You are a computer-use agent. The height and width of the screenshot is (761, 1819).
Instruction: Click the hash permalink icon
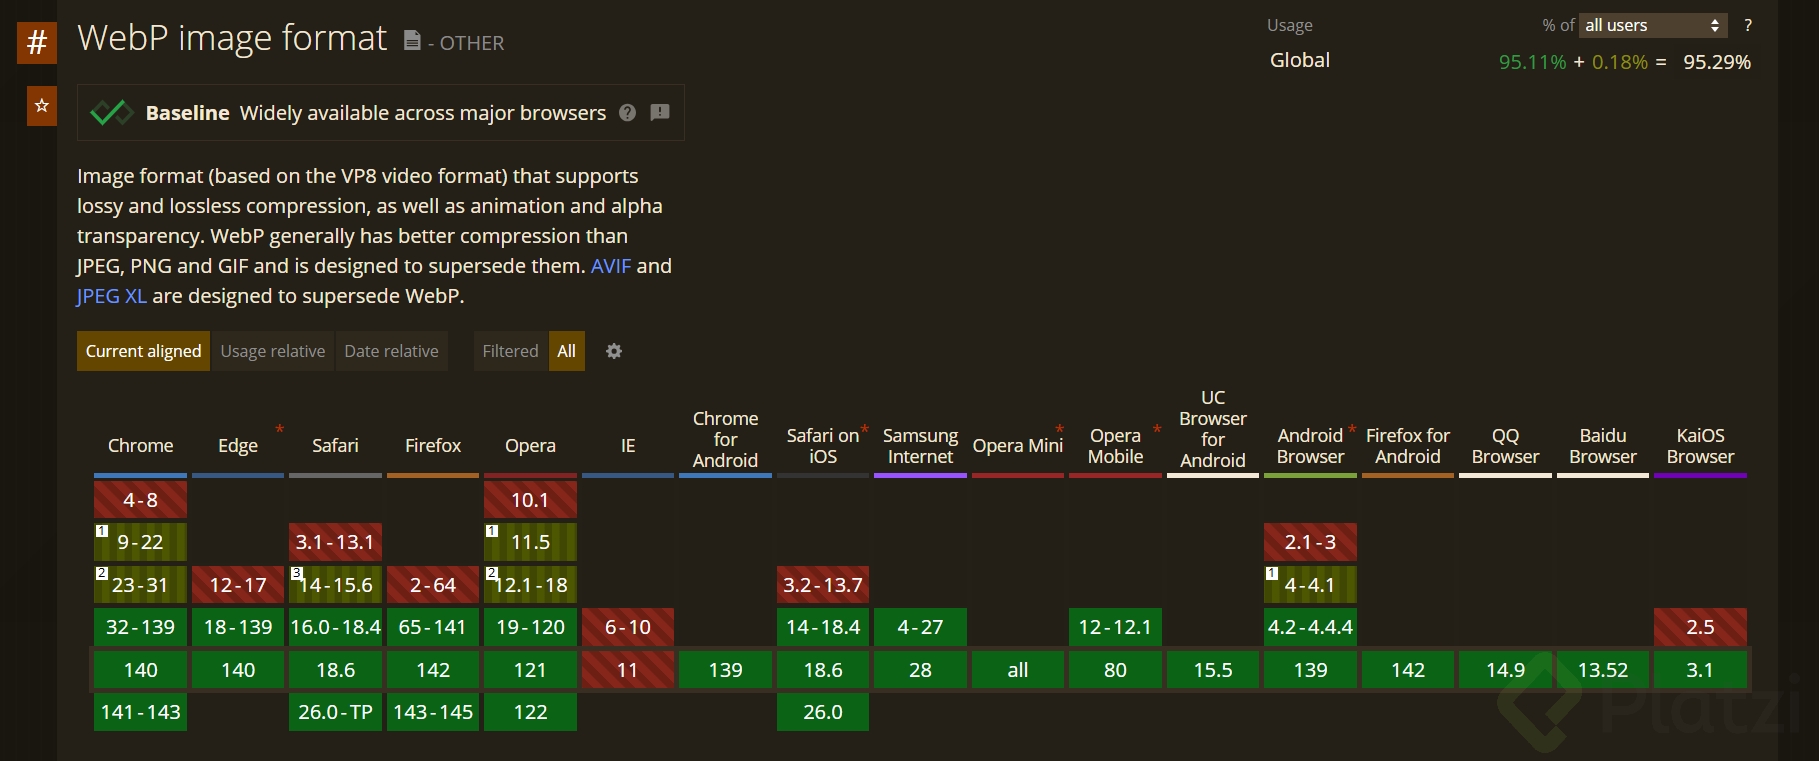(37, 43)
